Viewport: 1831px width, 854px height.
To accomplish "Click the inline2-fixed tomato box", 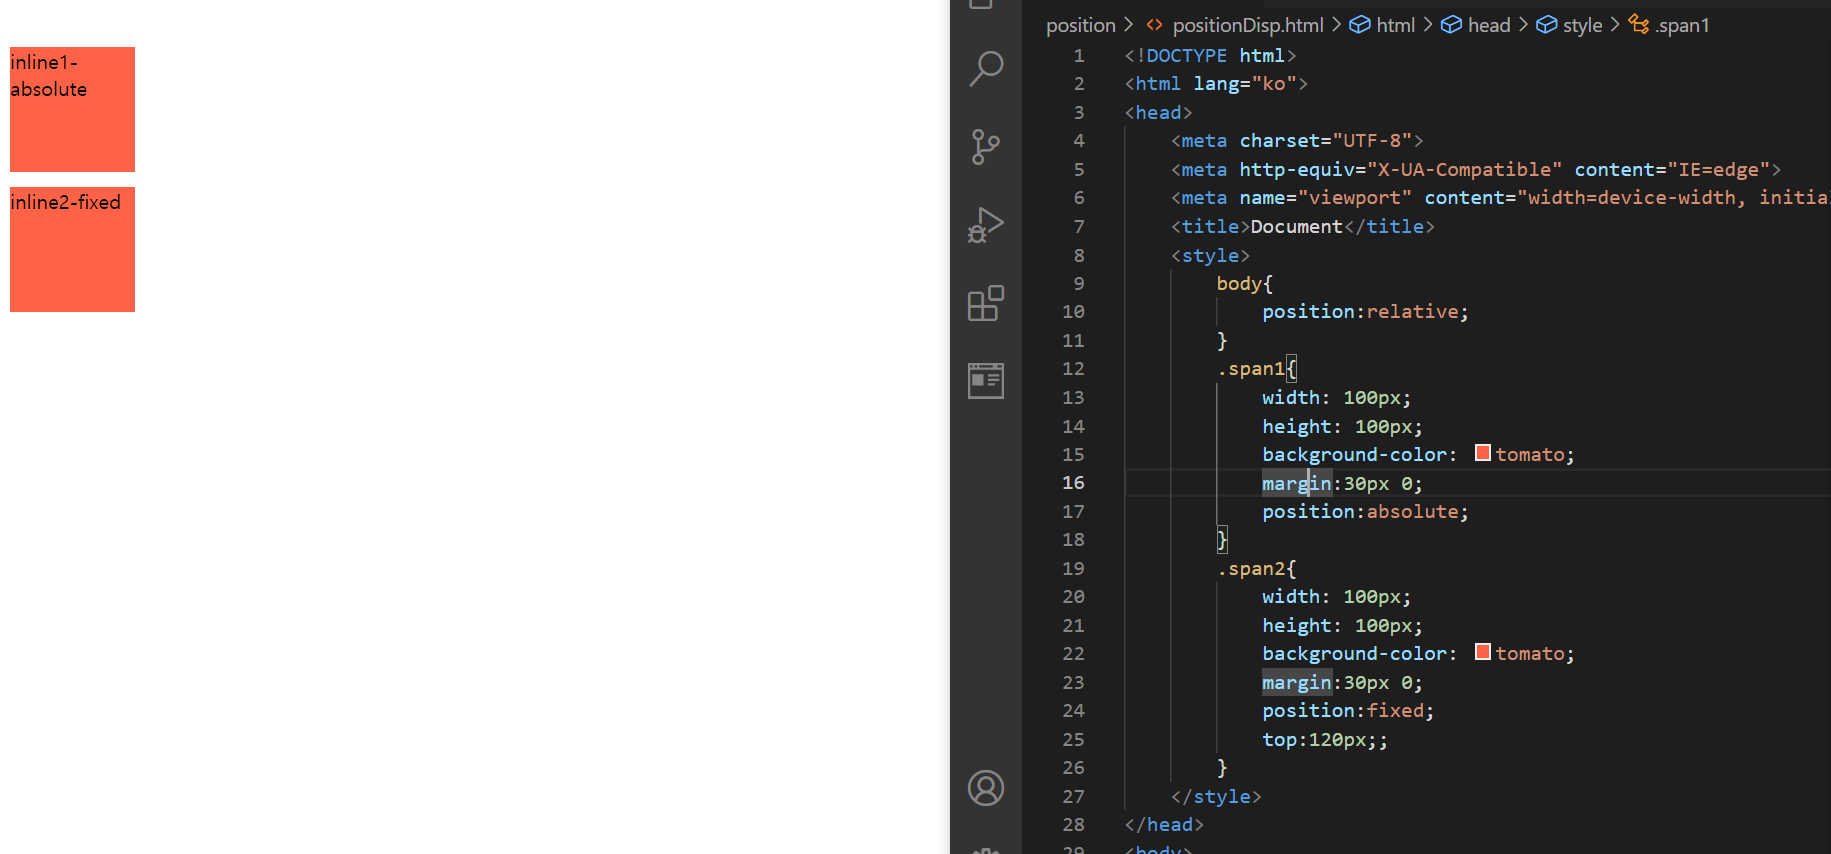I will pyautogui.click(x=72, y=249).
